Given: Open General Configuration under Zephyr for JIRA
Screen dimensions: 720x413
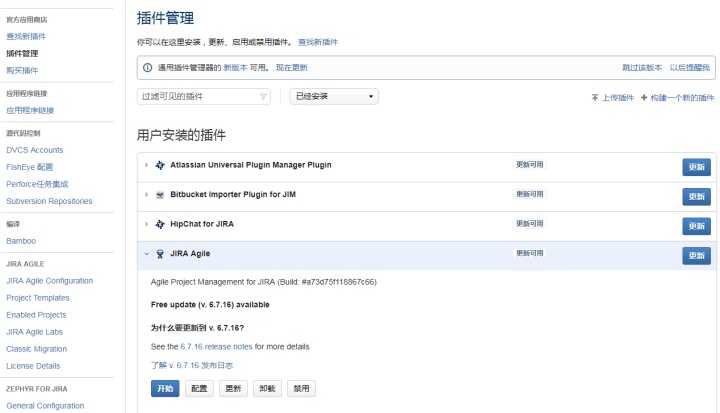Looking at the screenshot, I should click(x=45, y=406).
